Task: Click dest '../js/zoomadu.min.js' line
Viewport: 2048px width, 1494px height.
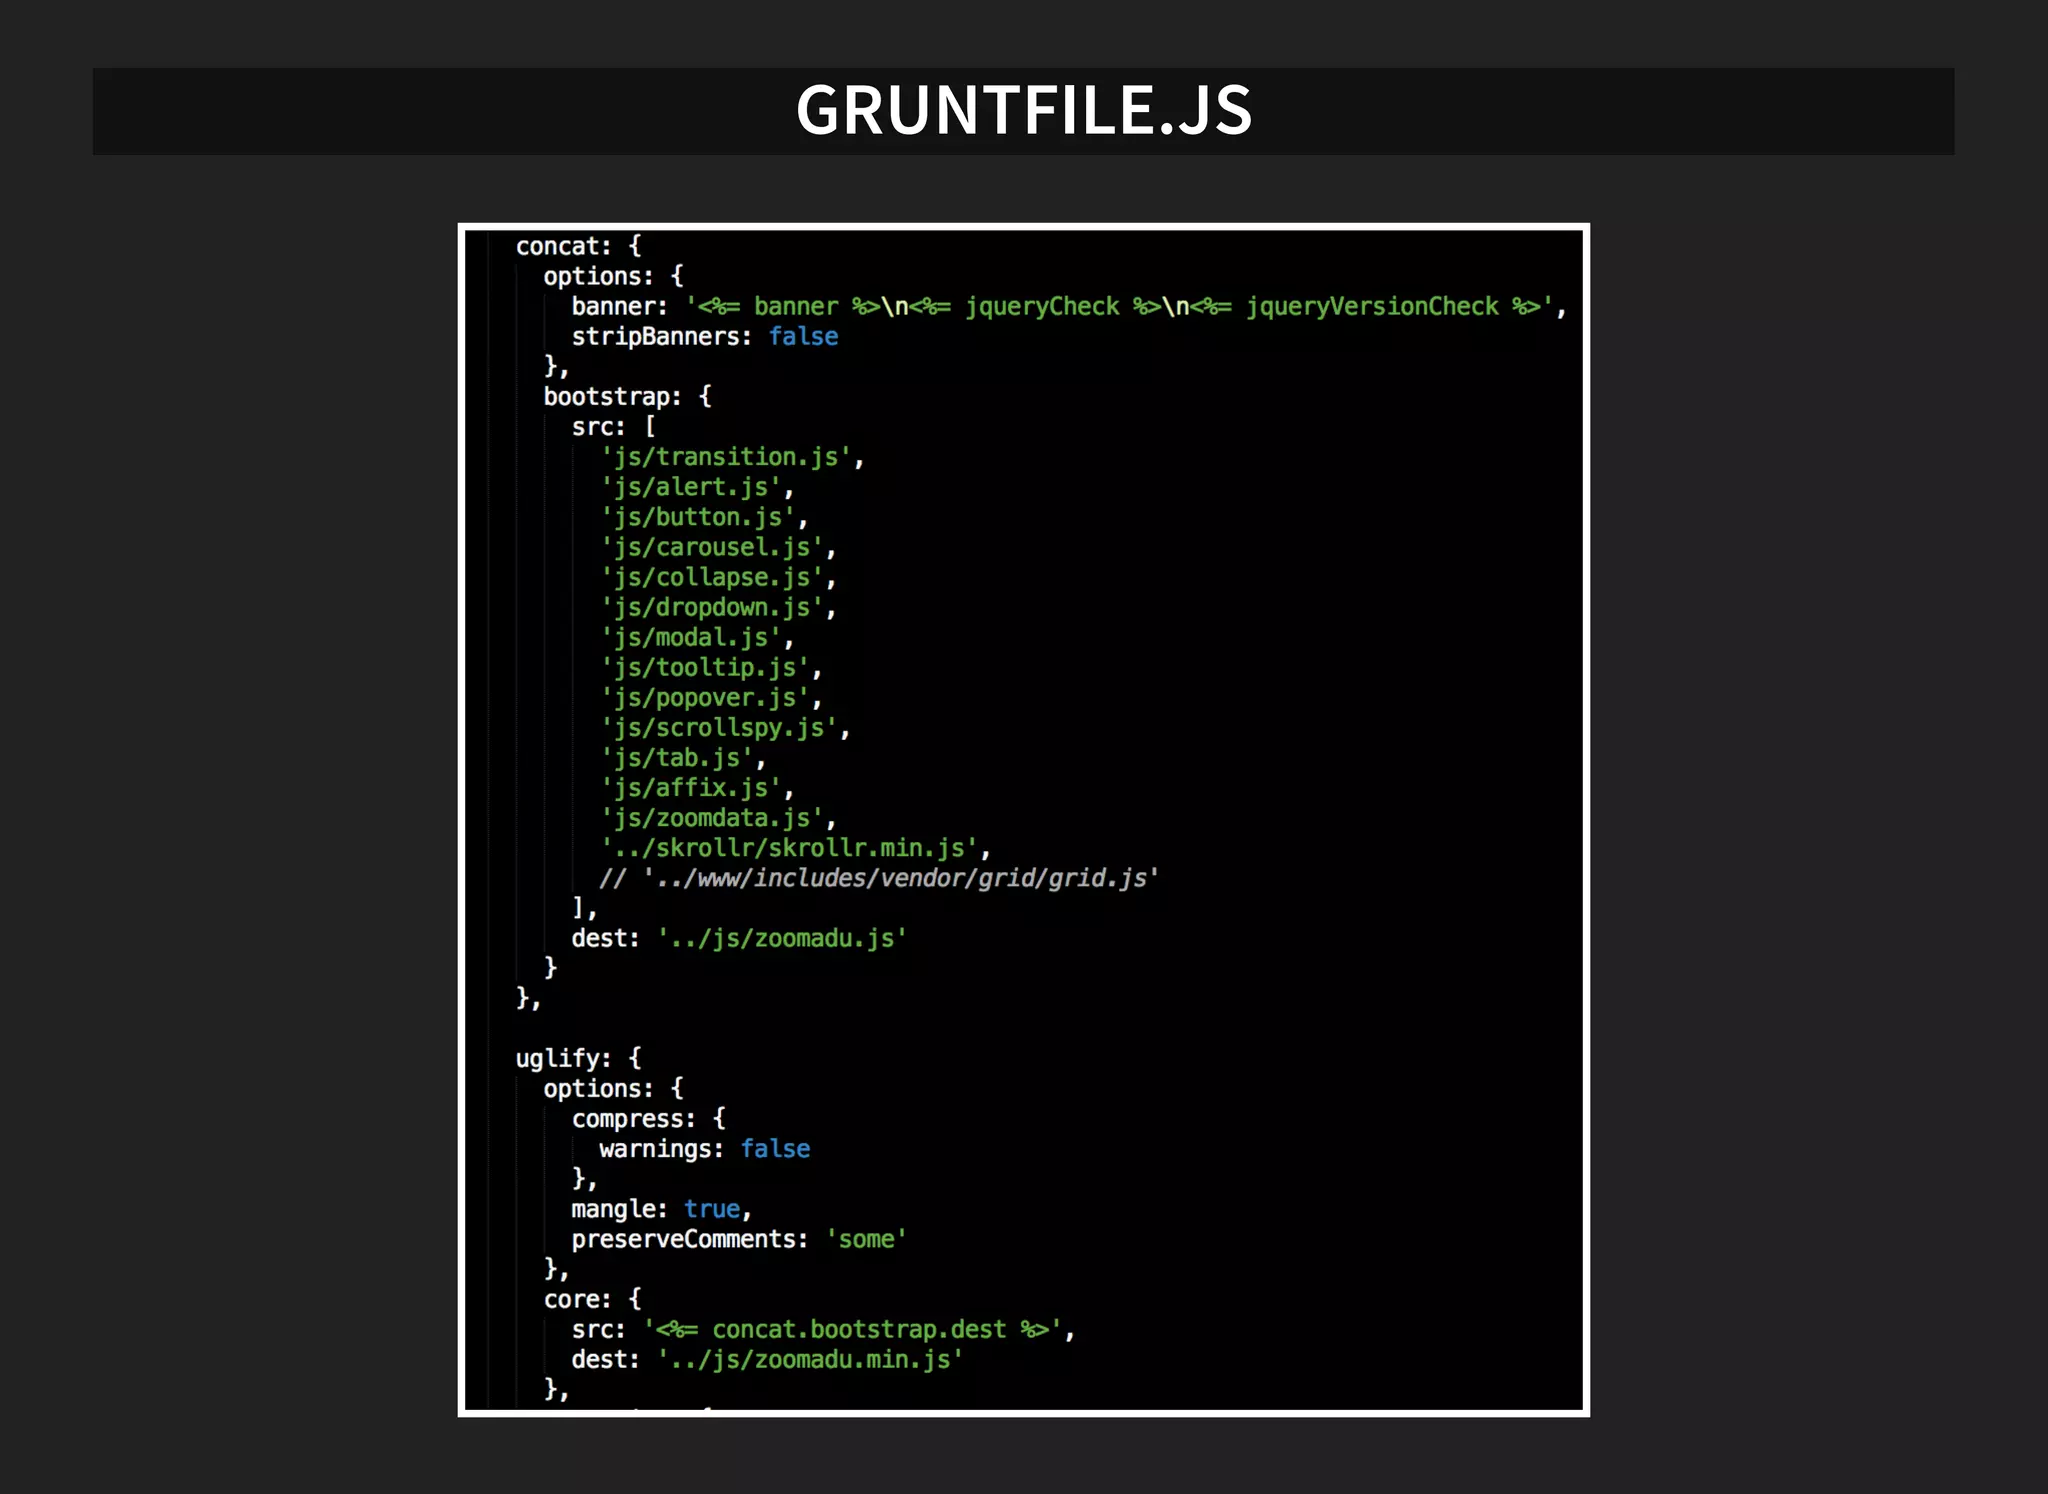Action: pyautogui.click(x=767, y=1359)
